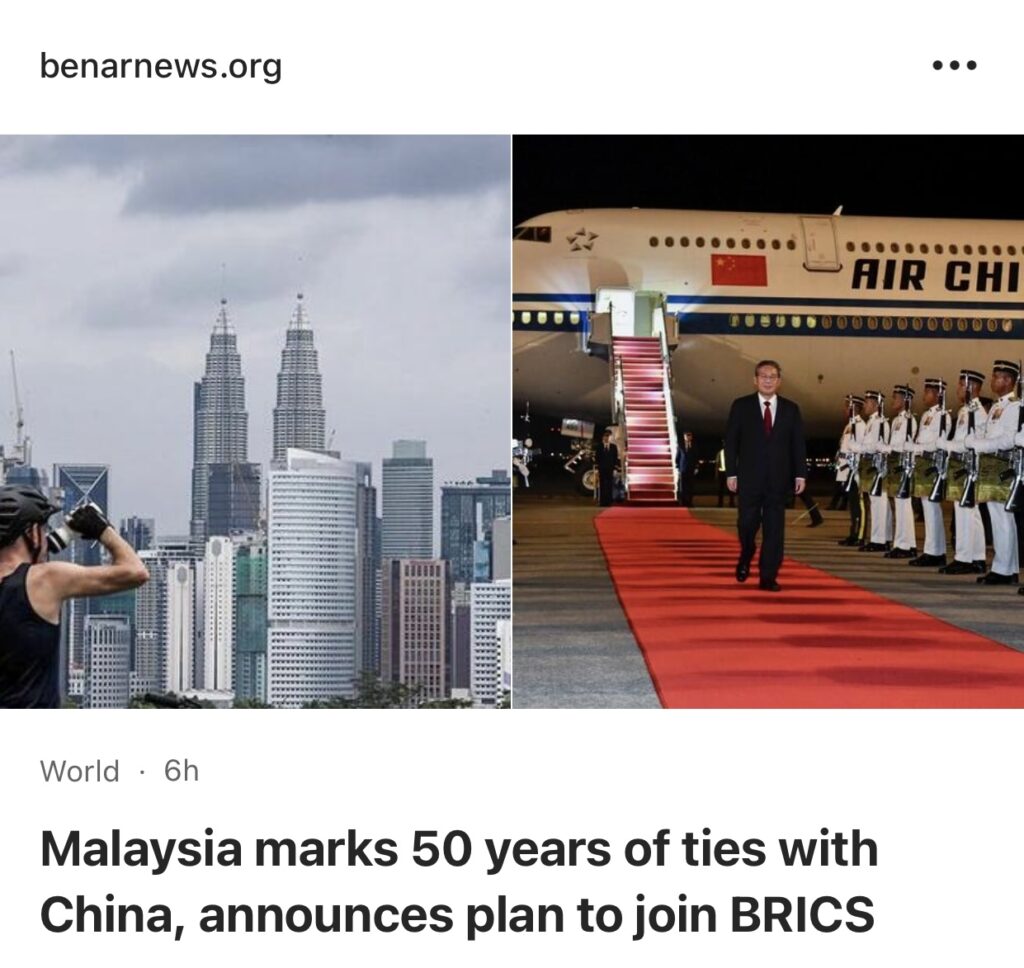Screen dimensions: 1024x968
Task: Click the Star Alliance logo on the fuselage
Action: 581,240
